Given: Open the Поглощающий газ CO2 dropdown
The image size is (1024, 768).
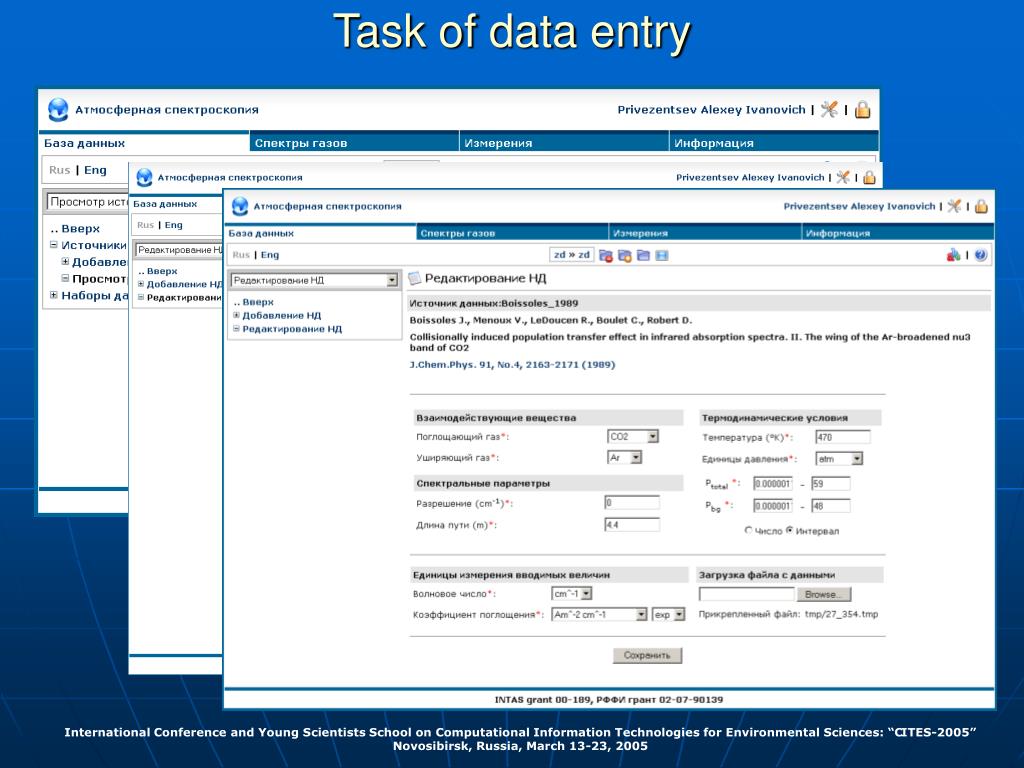Looking at the screenshot, I should click(x=633, y=436).
